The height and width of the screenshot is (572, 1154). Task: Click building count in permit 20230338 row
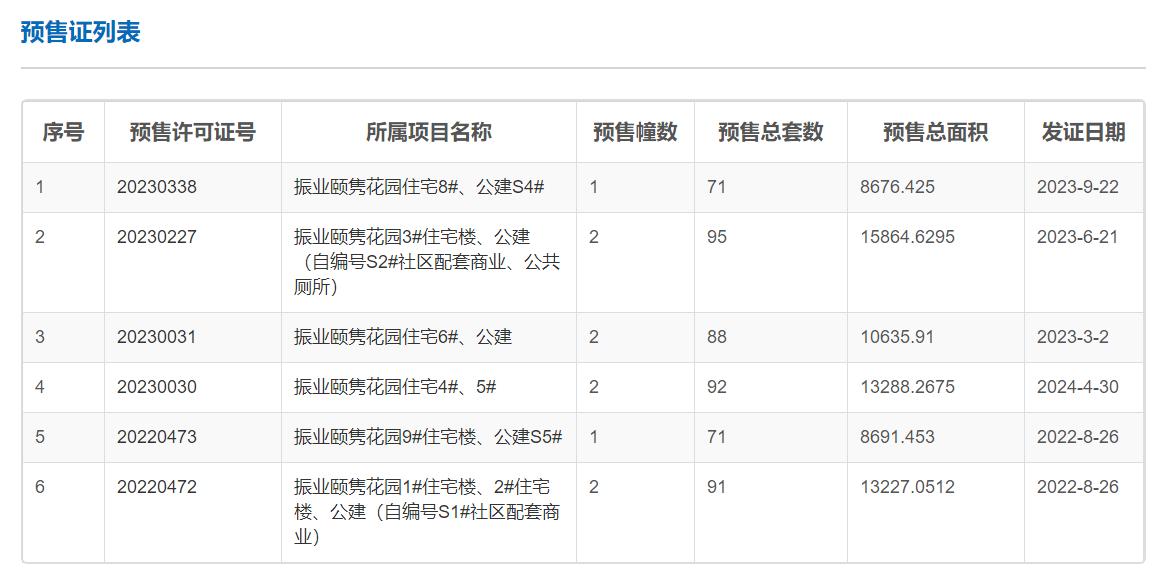pos(594,187)
